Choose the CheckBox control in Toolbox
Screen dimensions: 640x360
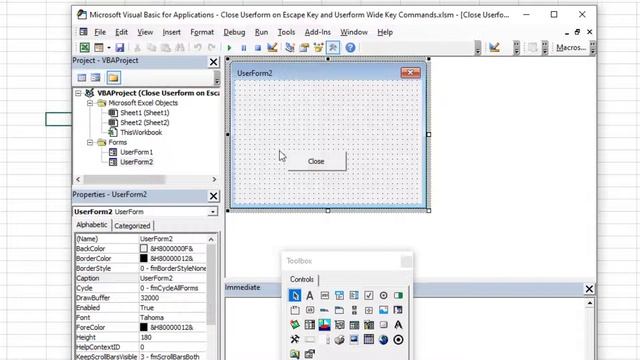click(x=369, y=295)
